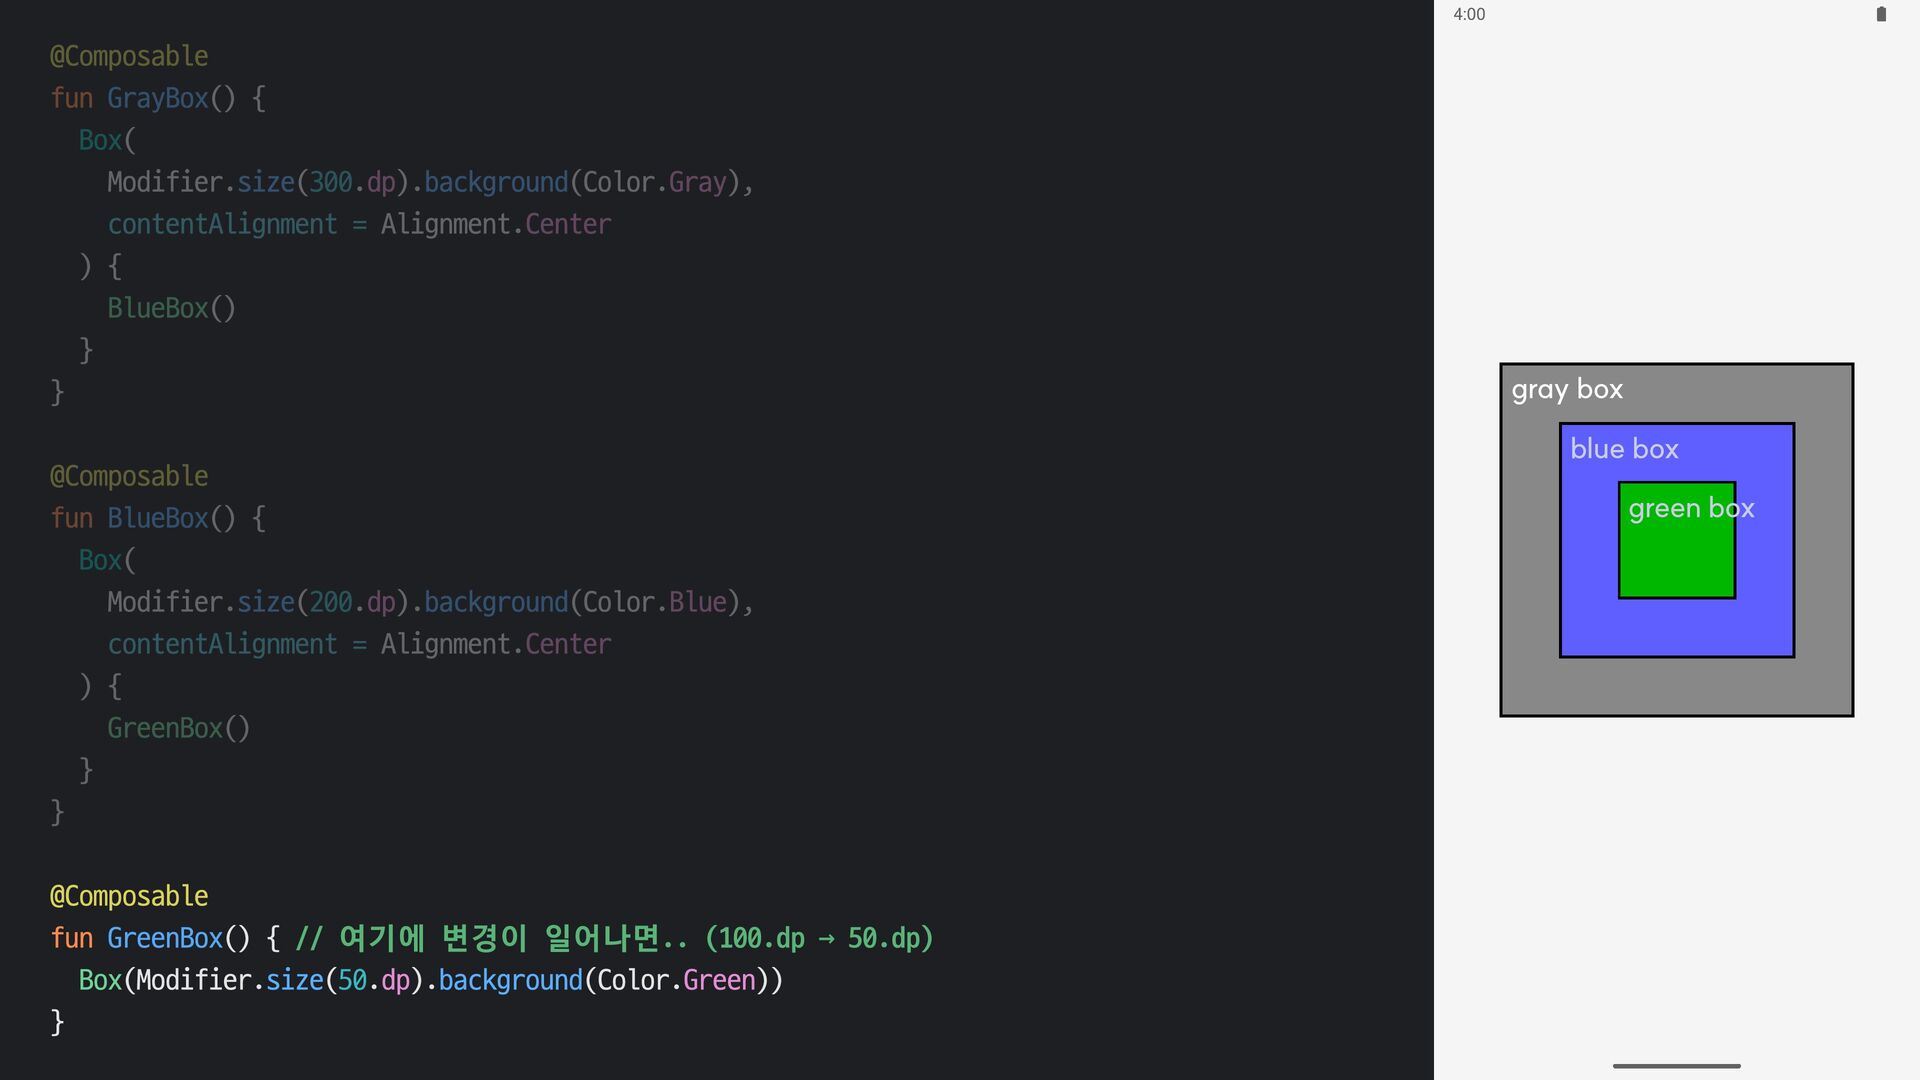This screenshot has width=1920, height=1080.
Task: Click the GreenBox function declaration name
Action: [164, 938]
